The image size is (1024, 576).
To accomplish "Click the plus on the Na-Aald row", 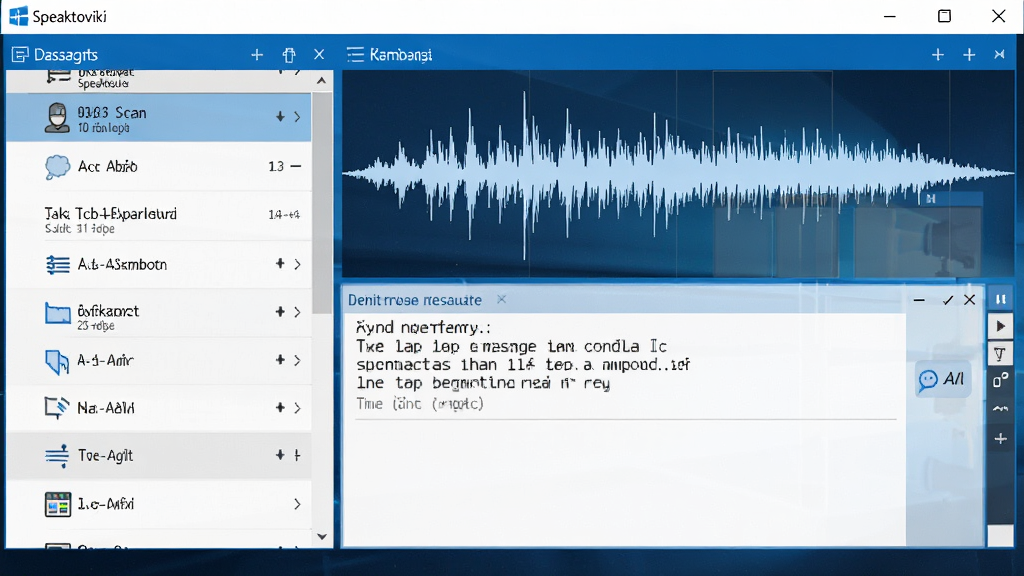I will click(280, 408).
